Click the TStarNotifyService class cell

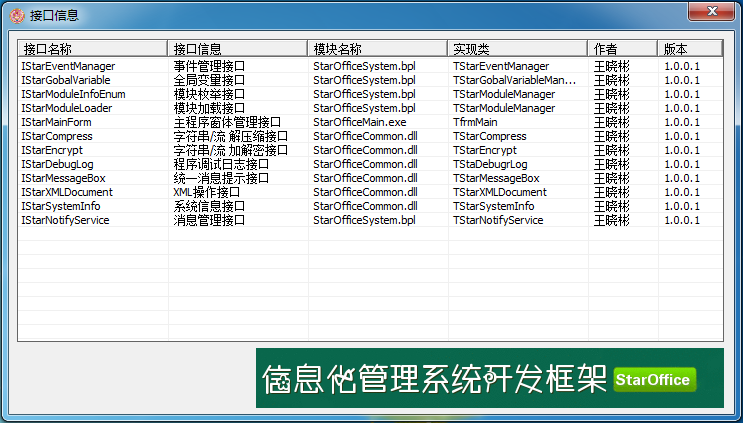[498, 220]
